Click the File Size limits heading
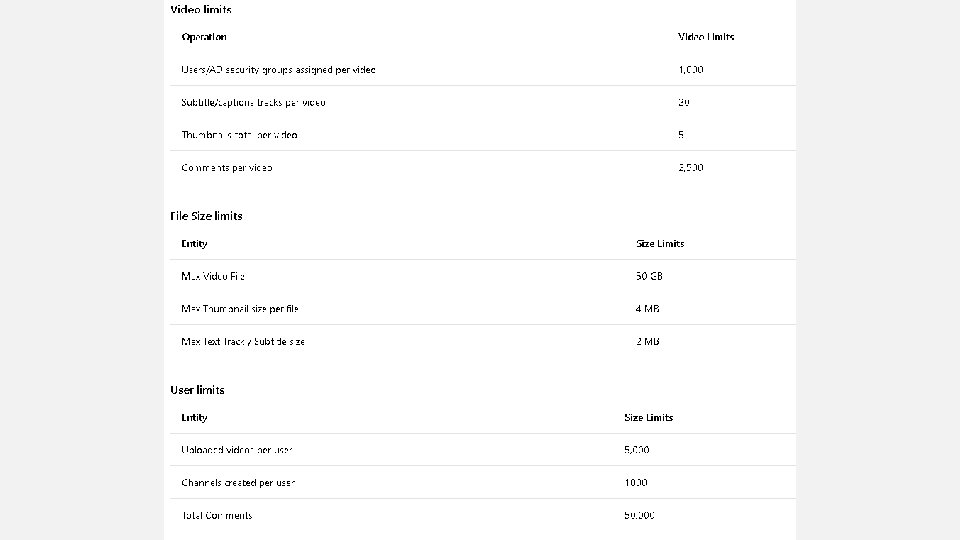960x540 pixels. click(206, 216)
